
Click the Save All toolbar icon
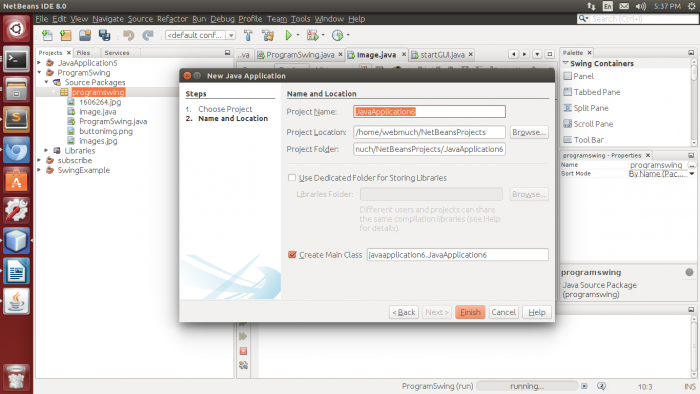point(104,35)
